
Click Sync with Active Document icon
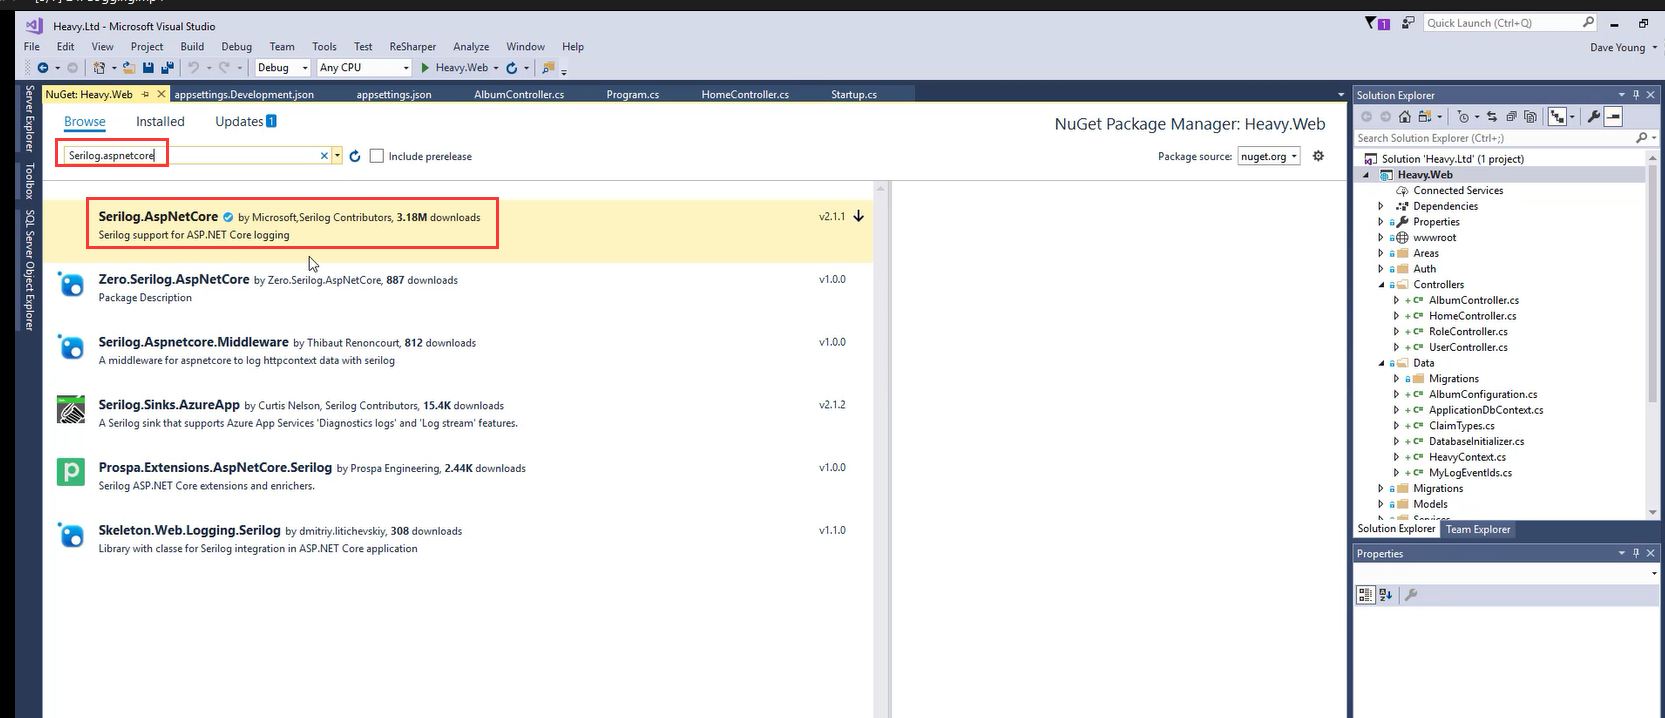(x=1492, y=117)
